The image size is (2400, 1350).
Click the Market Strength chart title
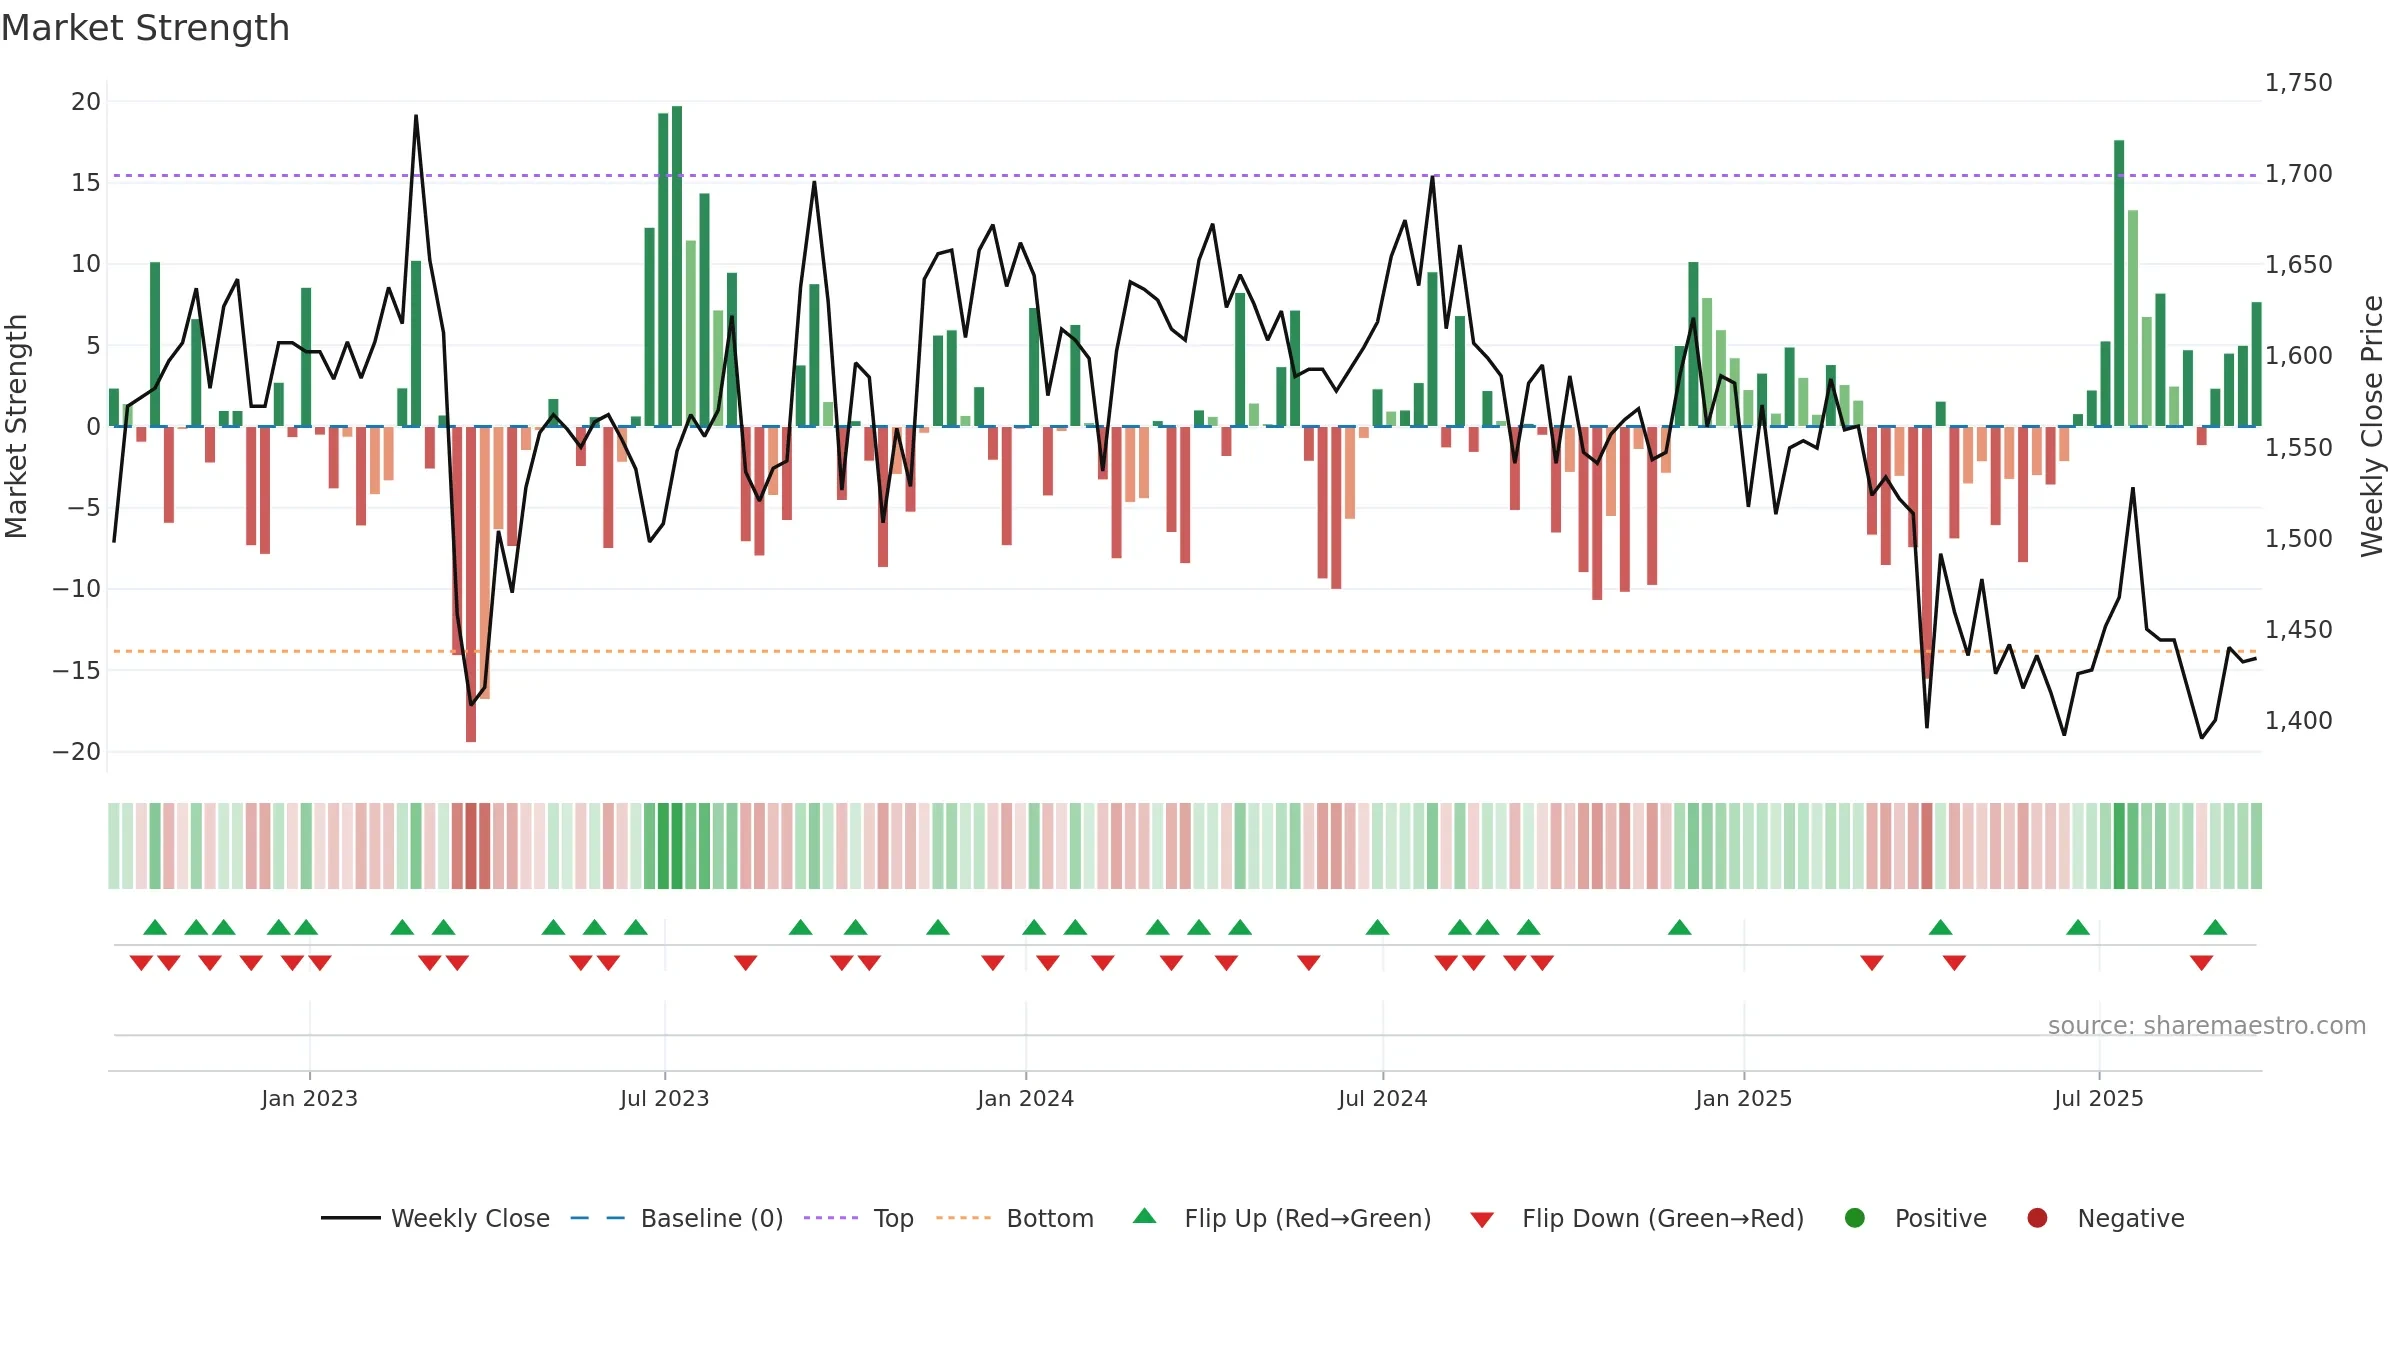tap(145, 28)
